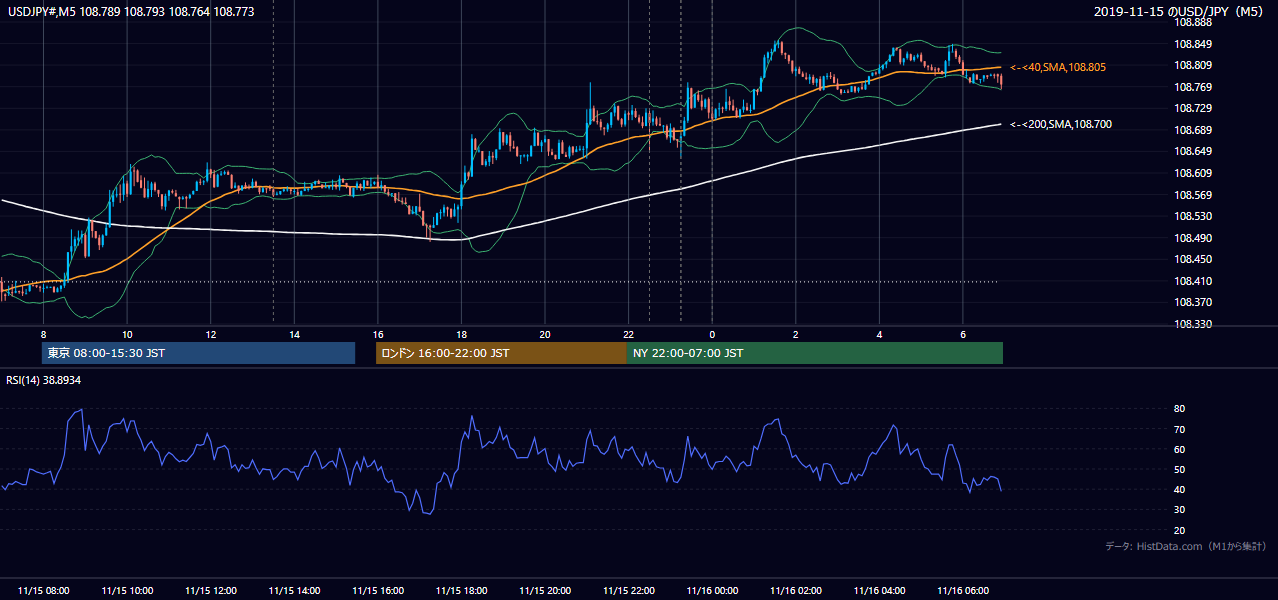Image resolution: width=1278 pixels, height=600 pixels.
Task: Click the chart title 2019-11-15 のUSD/JPY (M5)
Action: pos(1181,12)
